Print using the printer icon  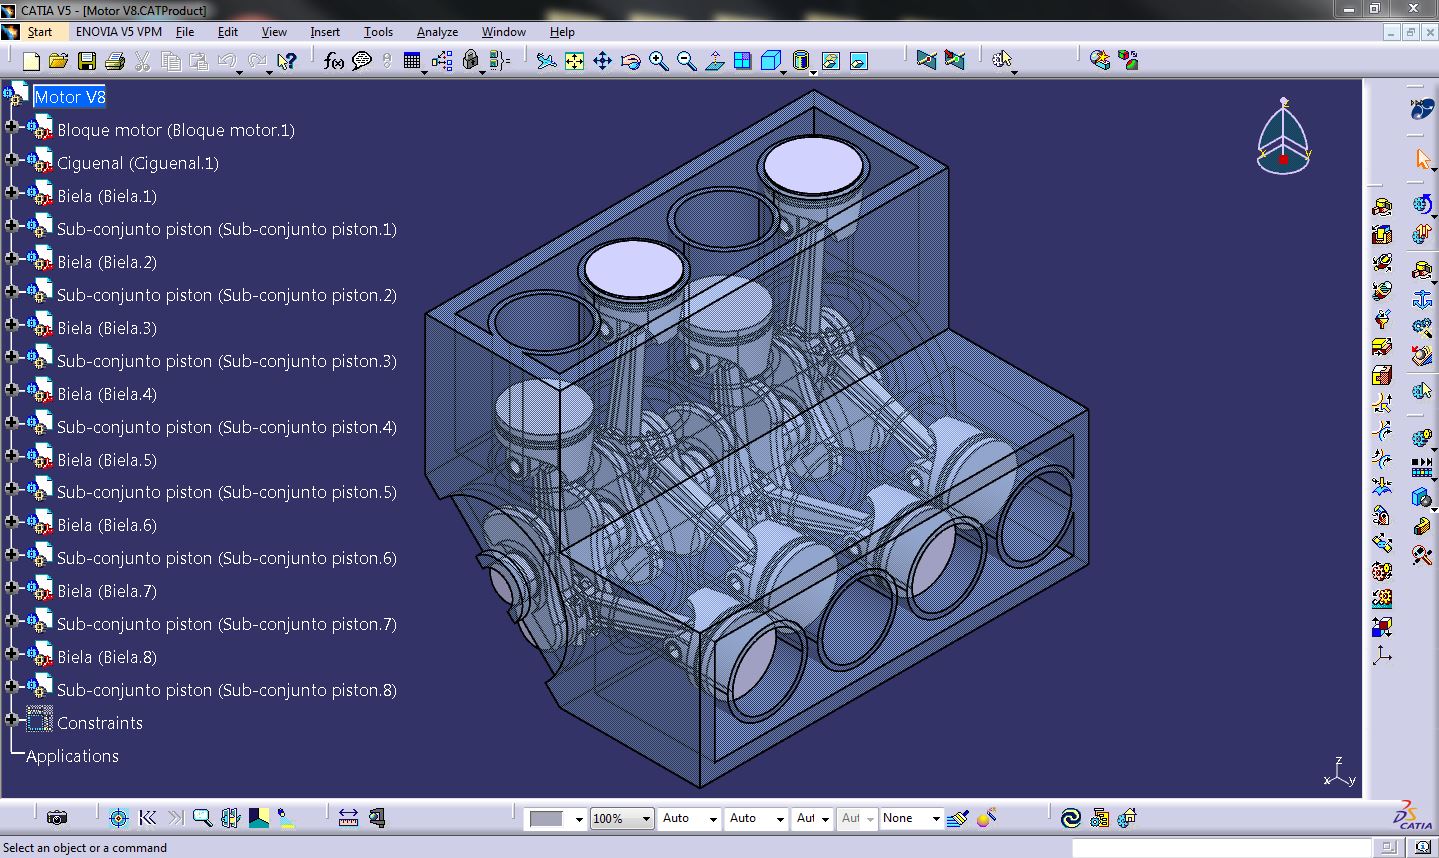(x=115, y=61)
